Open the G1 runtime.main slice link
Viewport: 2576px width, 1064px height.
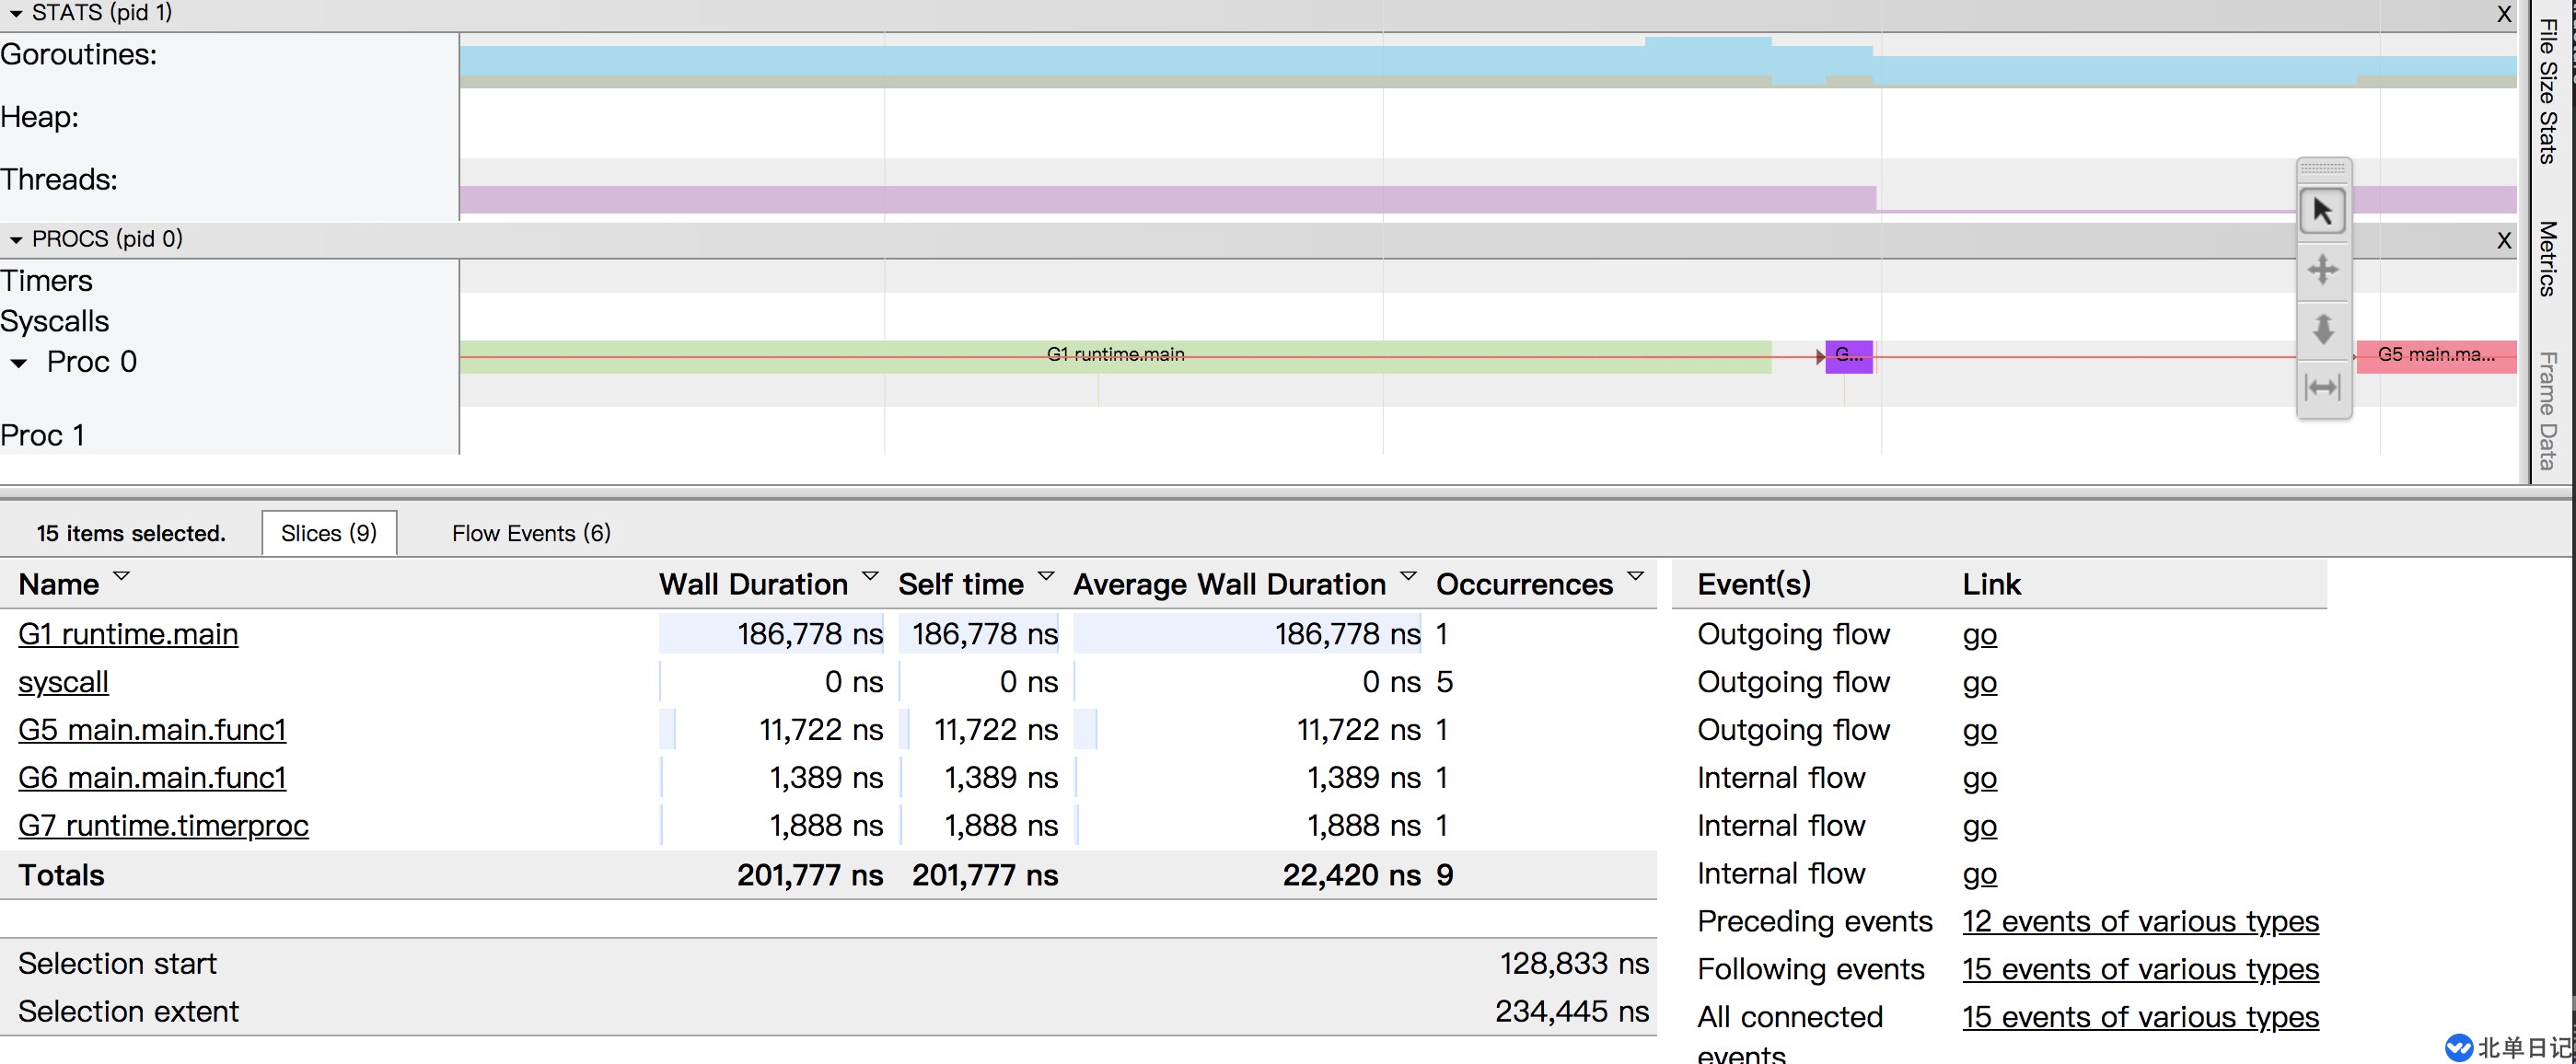pos(128,634)
